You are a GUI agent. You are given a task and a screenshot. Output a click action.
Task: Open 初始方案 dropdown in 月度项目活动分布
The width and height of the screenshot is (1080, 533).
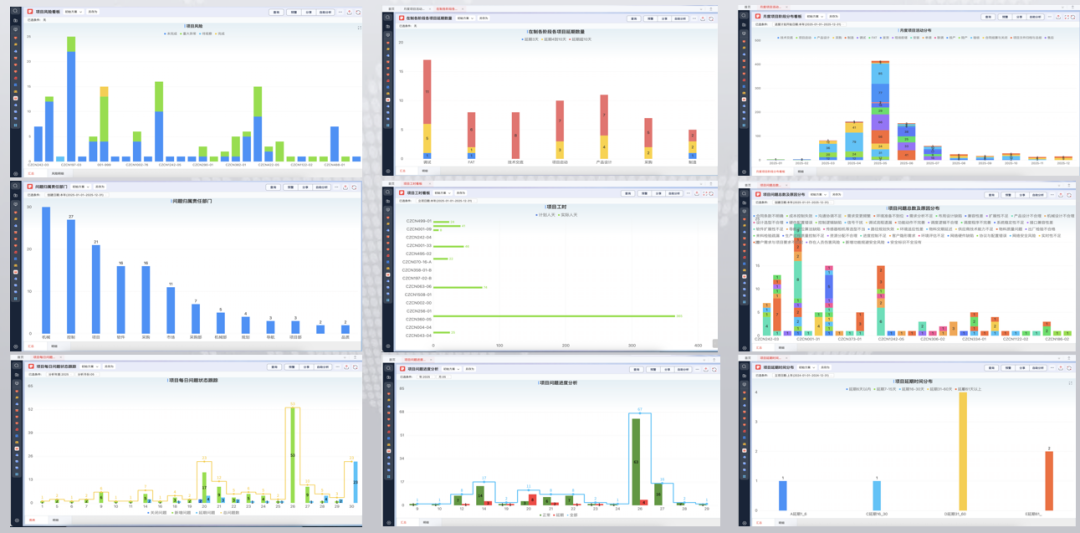pyautogui.click(x=813, y=16)
